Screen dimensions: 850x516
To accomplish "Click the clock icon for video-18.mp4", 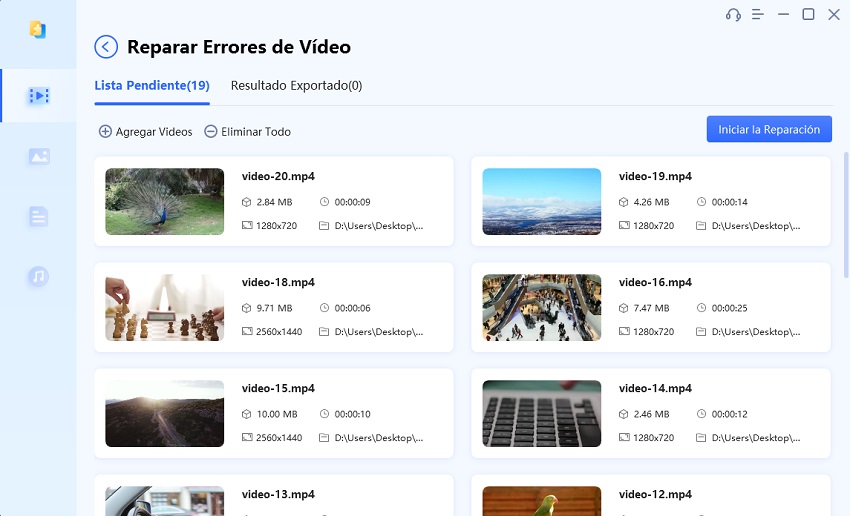I will point(324,308).
